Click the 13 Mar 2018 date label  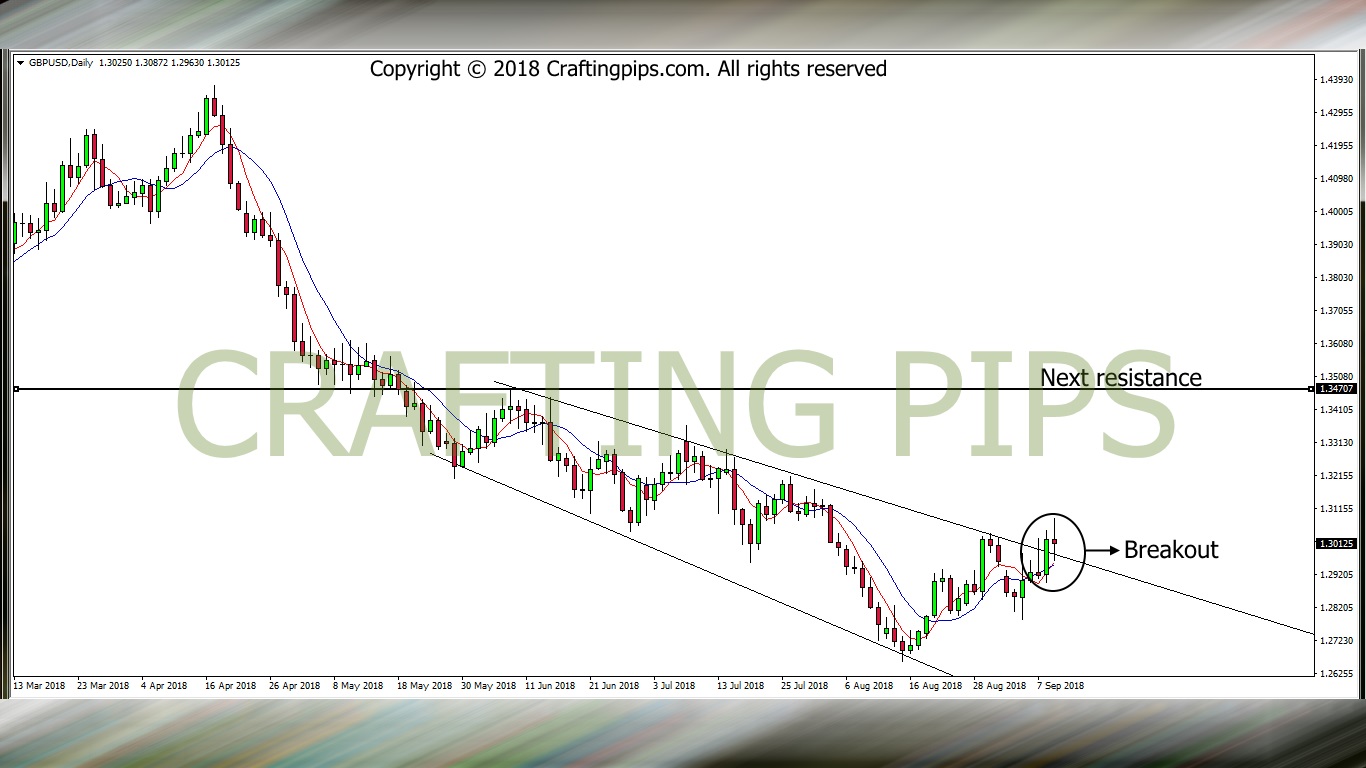[41, 686]
